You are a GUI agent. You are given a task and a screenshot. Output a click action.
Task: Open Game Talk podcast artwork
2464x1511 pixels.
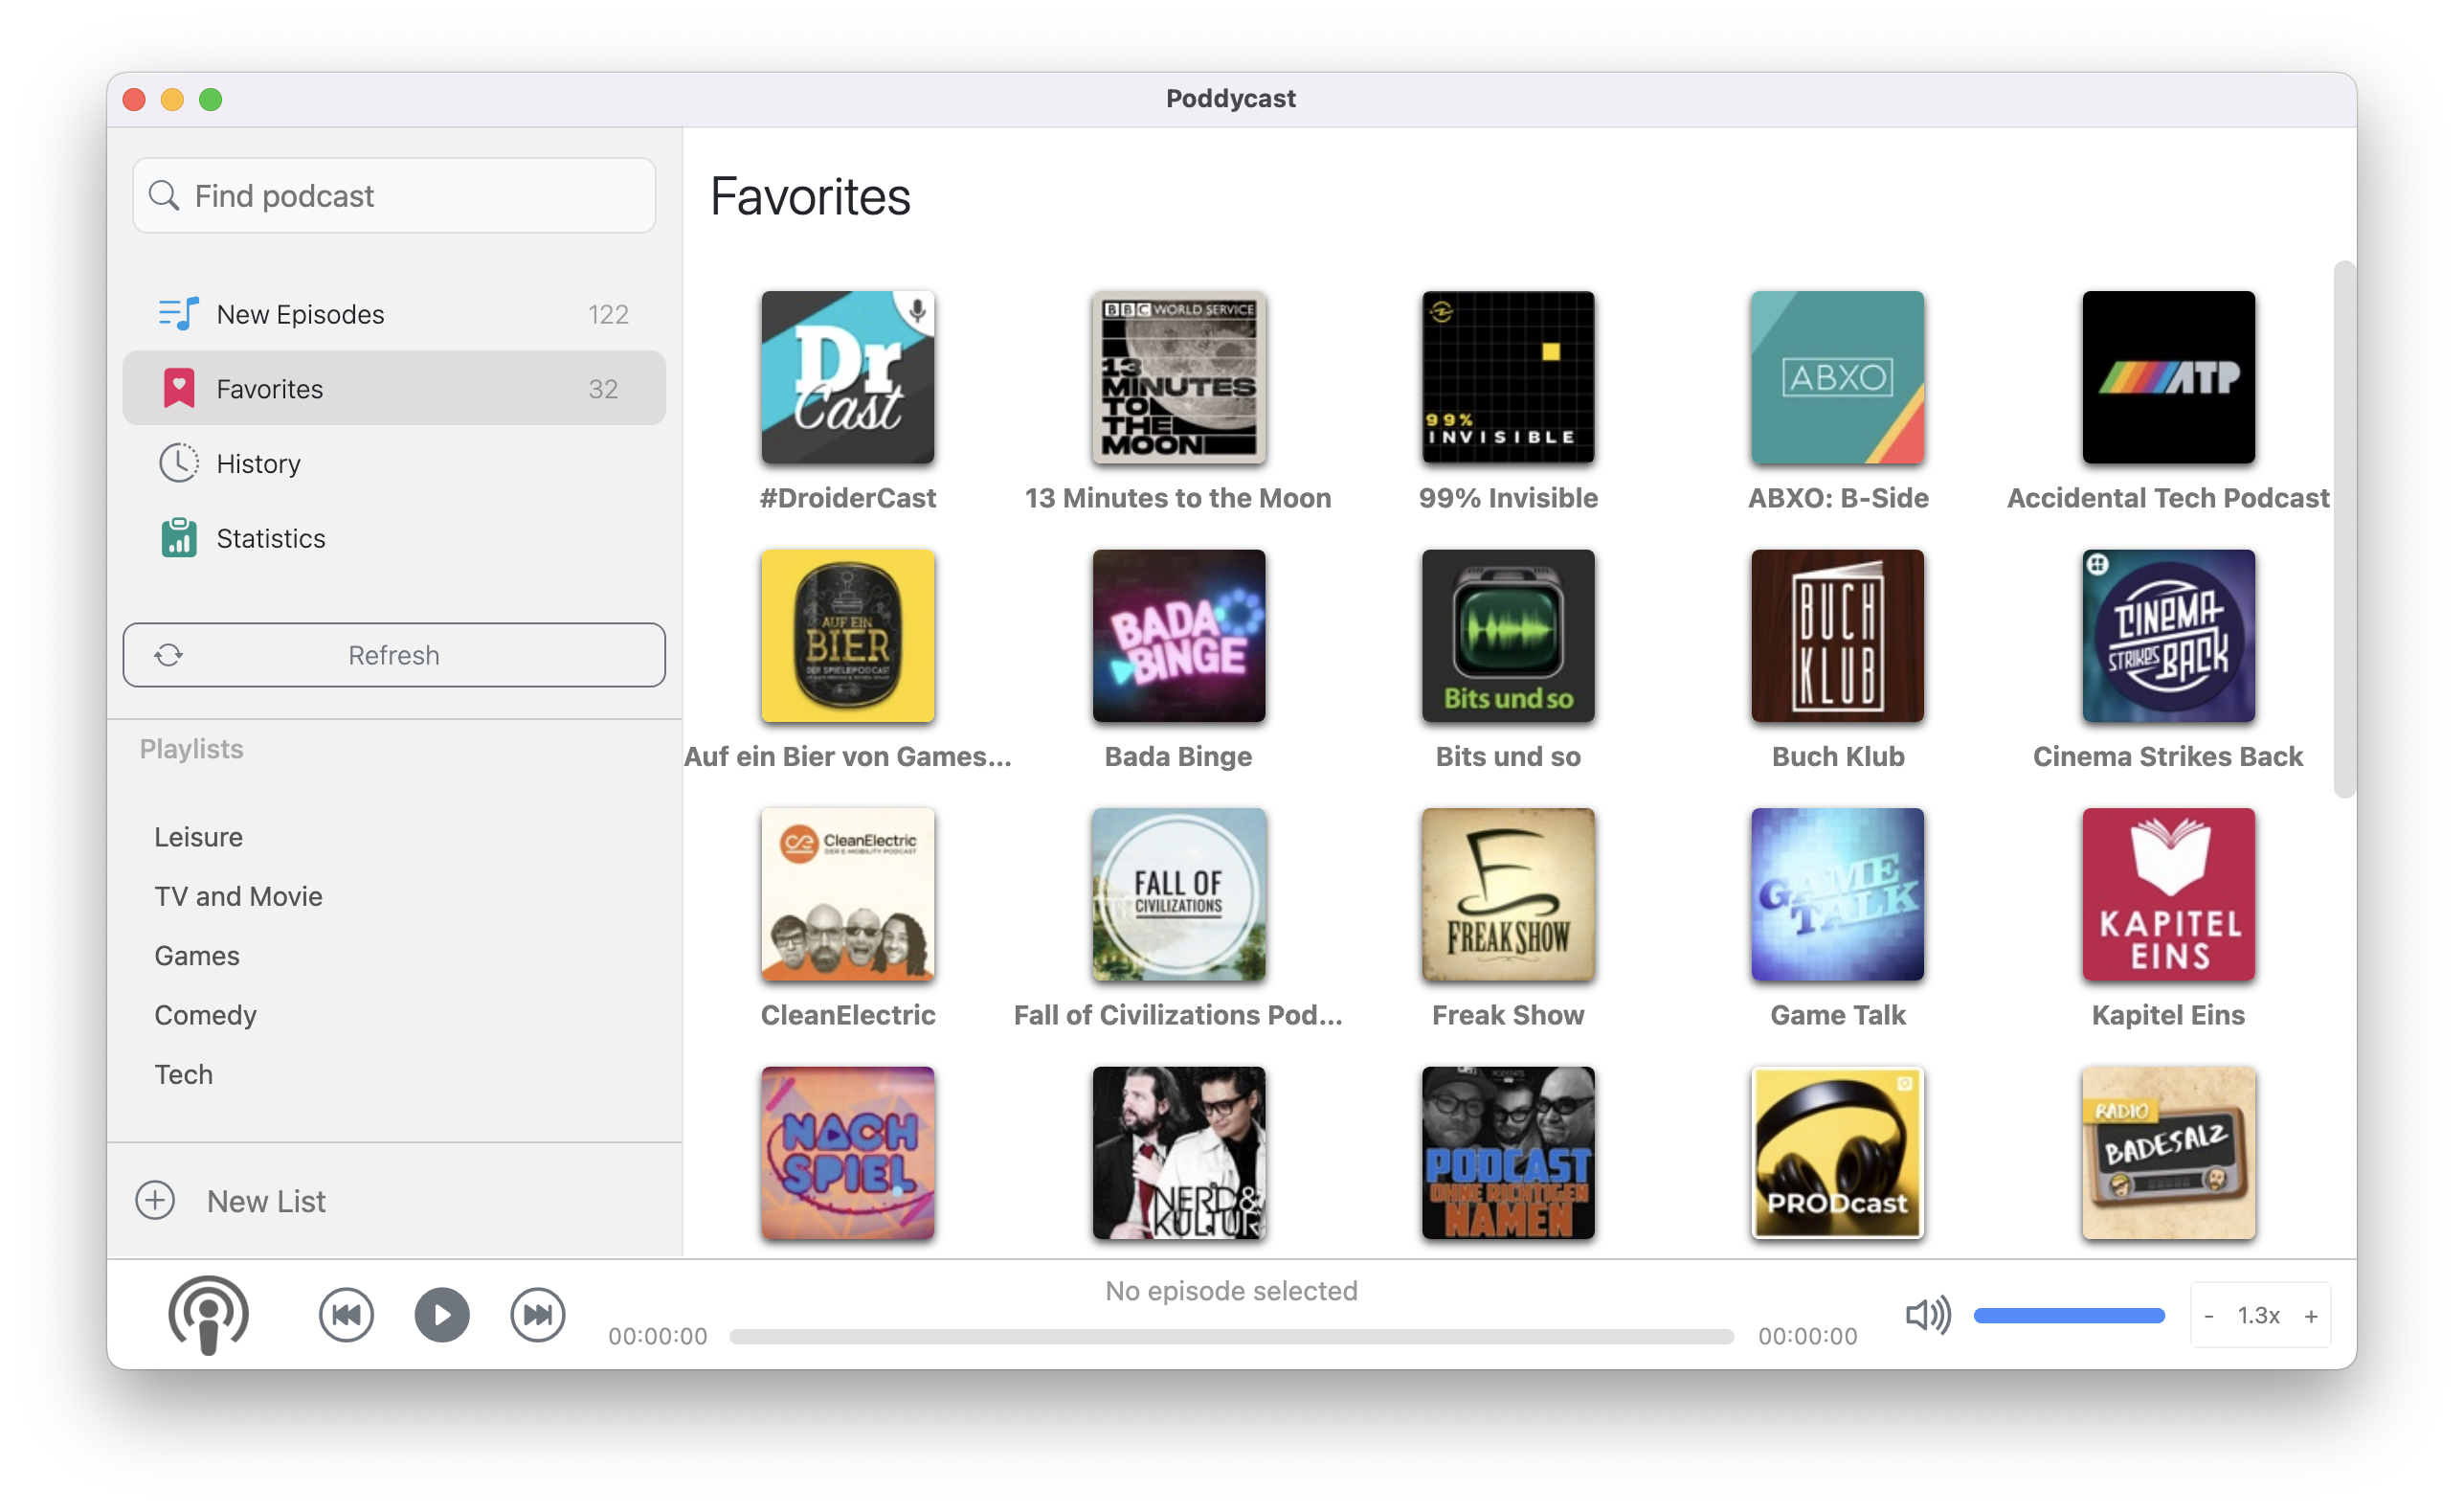pyautogui.click(x=1837, y=894)
